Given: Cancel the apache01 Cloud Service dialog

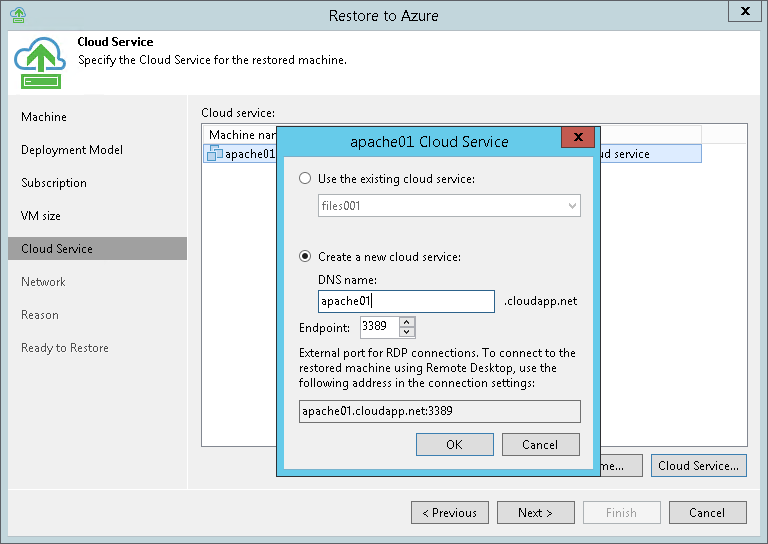Looking at the screenshot, I should (x=541, y=445).
